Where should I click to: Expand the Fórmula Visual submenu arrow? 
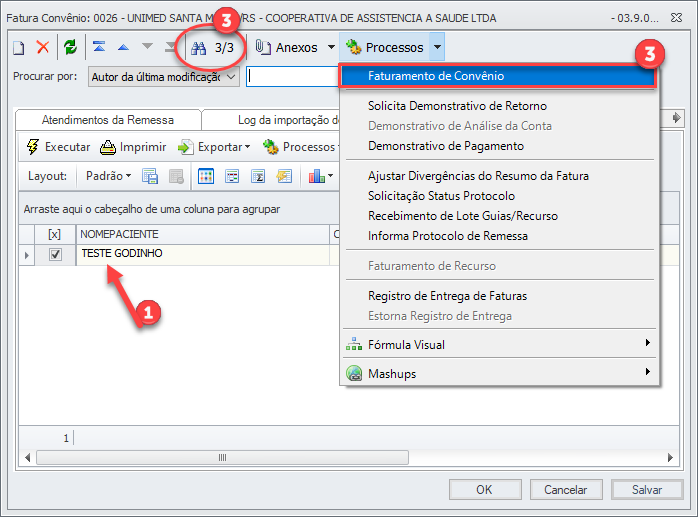coord(648,342)
